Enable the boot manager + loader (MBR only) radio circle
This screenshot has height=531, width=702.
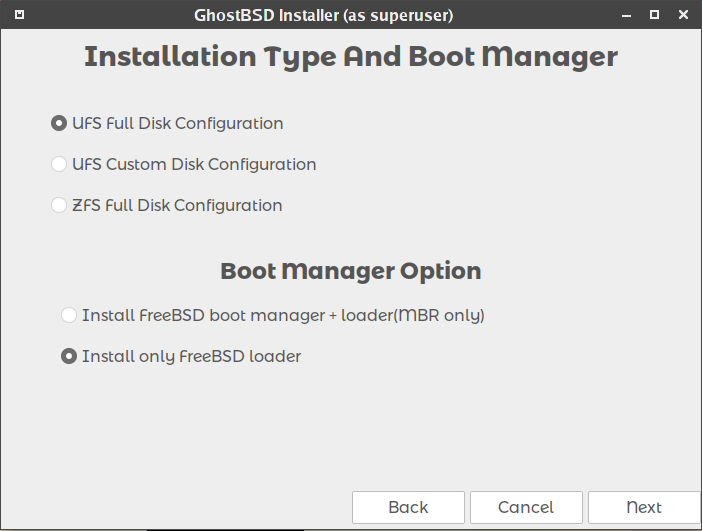[x=69, y=315]
